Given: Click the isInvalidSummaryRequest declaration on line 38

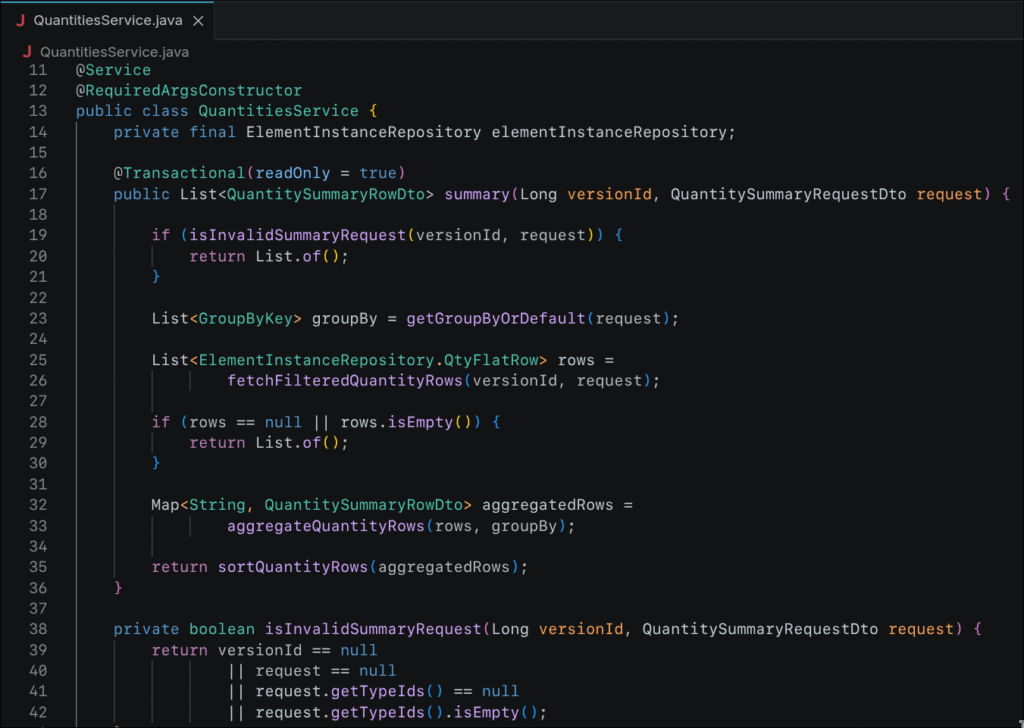Looking at the screenshot, I should (373, 629).
